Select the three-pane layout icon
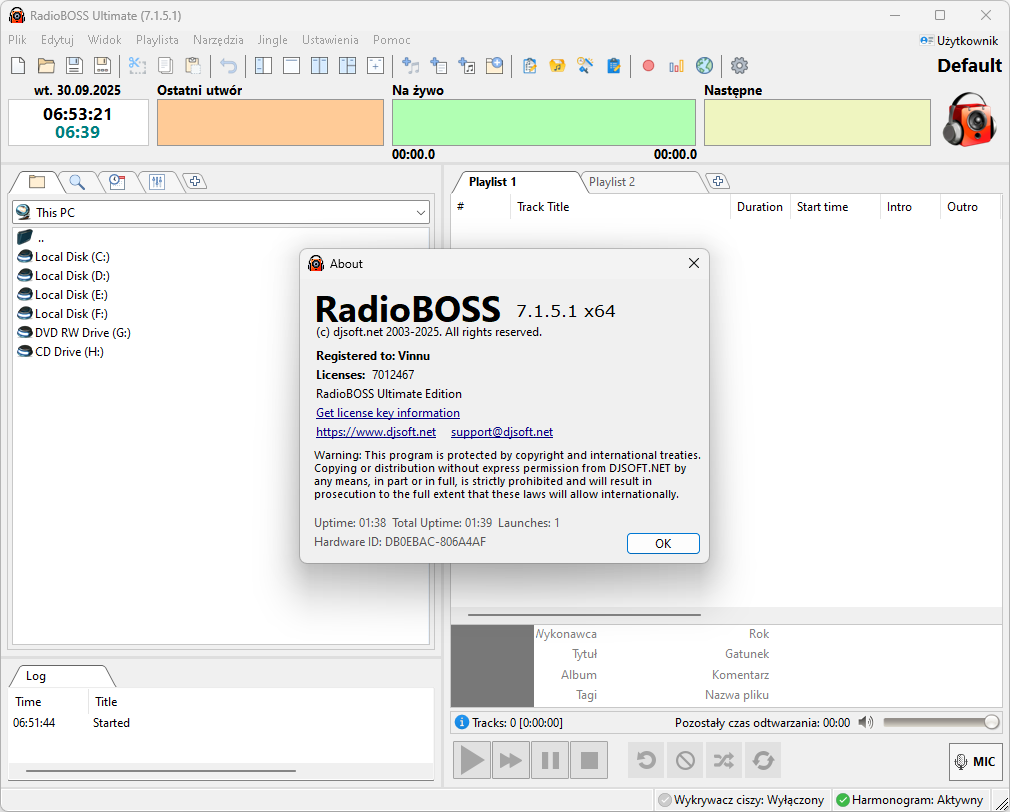The height and width of the screenshot is (812, 1010). (x=348, y=66)
